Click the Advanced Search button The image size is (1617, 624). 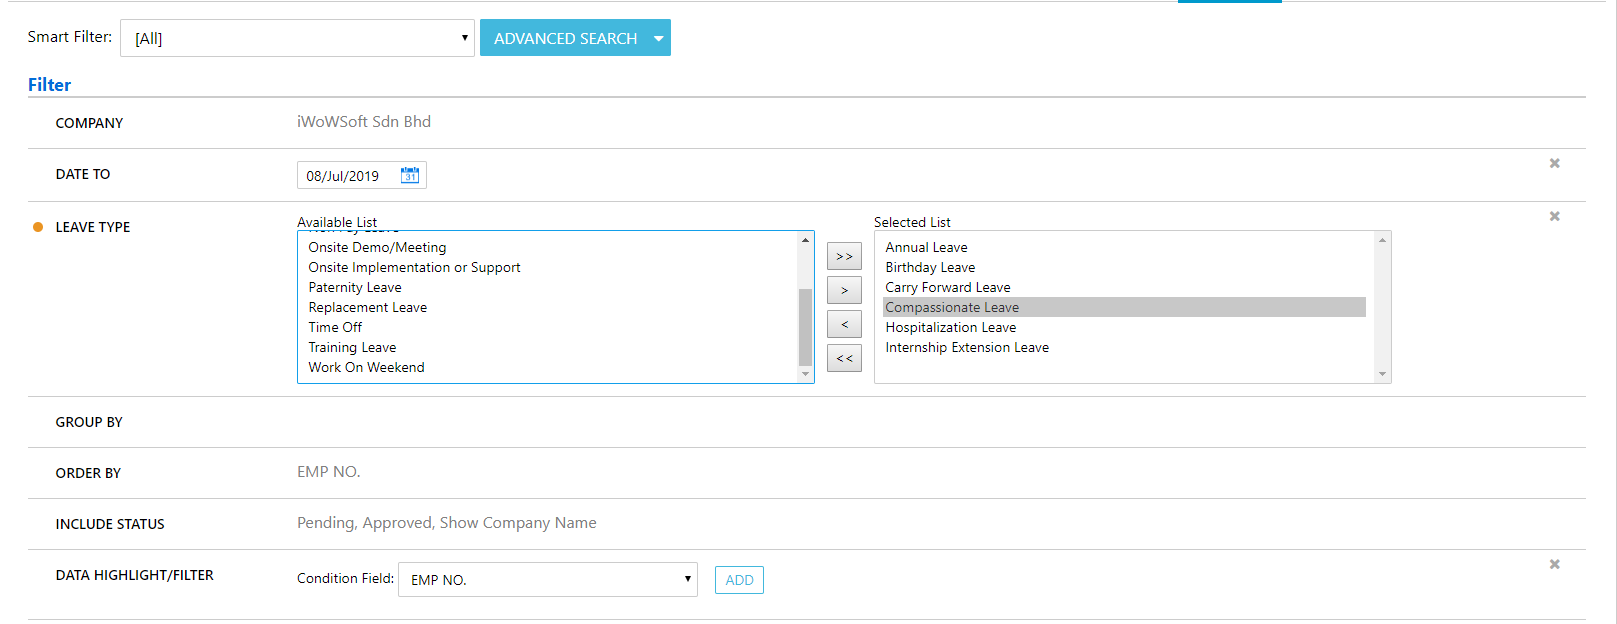[565, 38]
